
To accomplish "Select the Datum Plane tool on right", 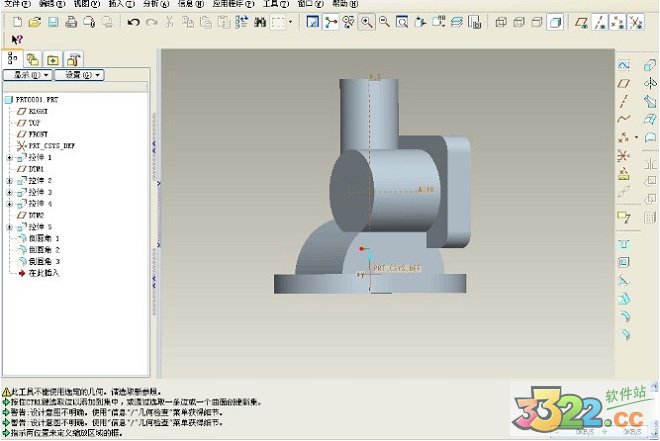I will (623, 83).
